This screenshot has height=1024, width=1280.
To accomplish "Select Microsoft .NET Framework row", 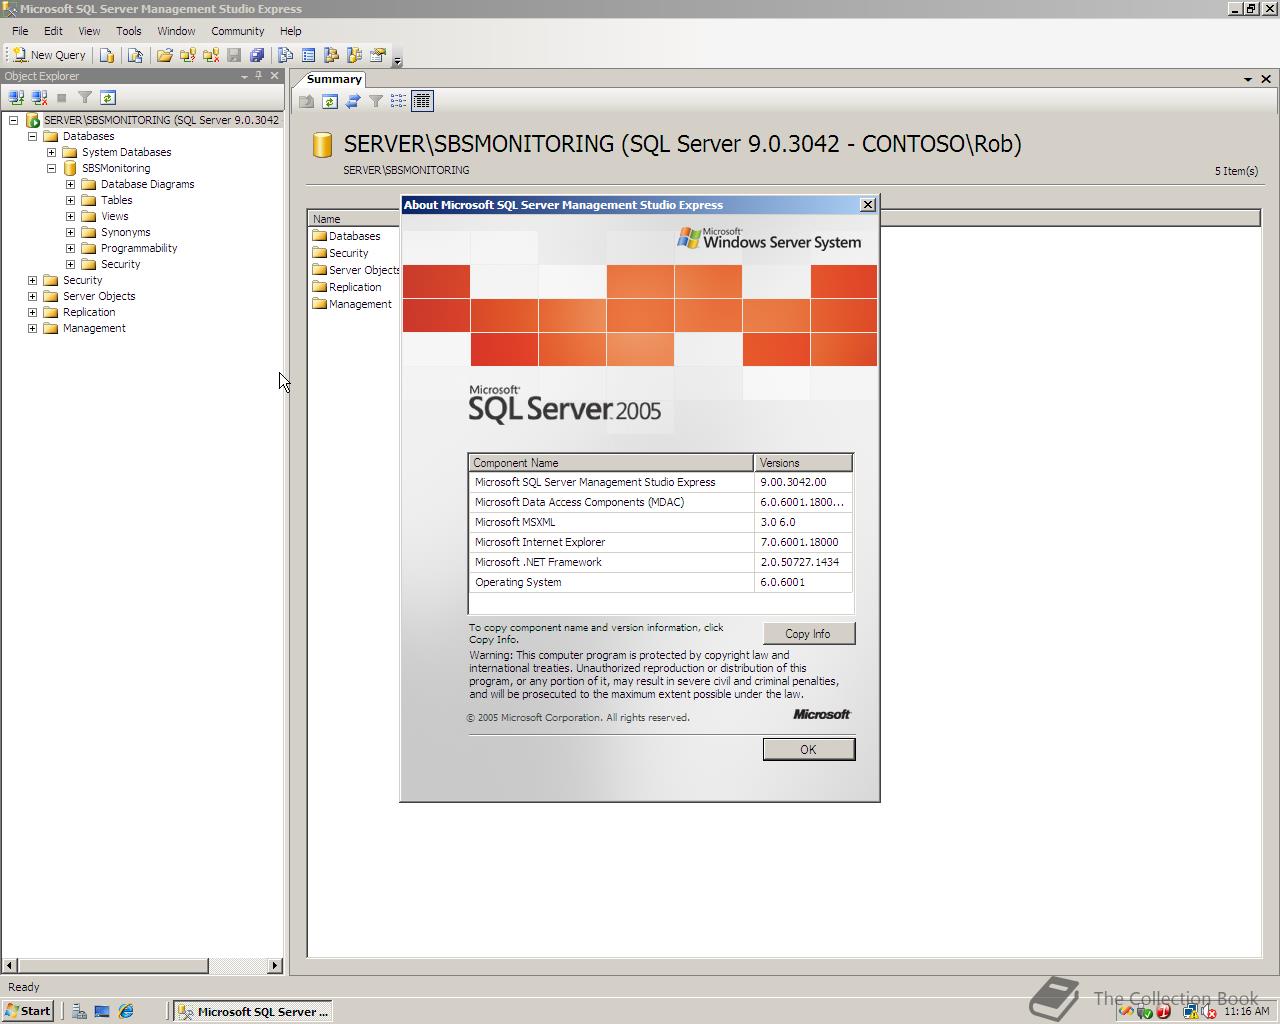I will 661,562.
